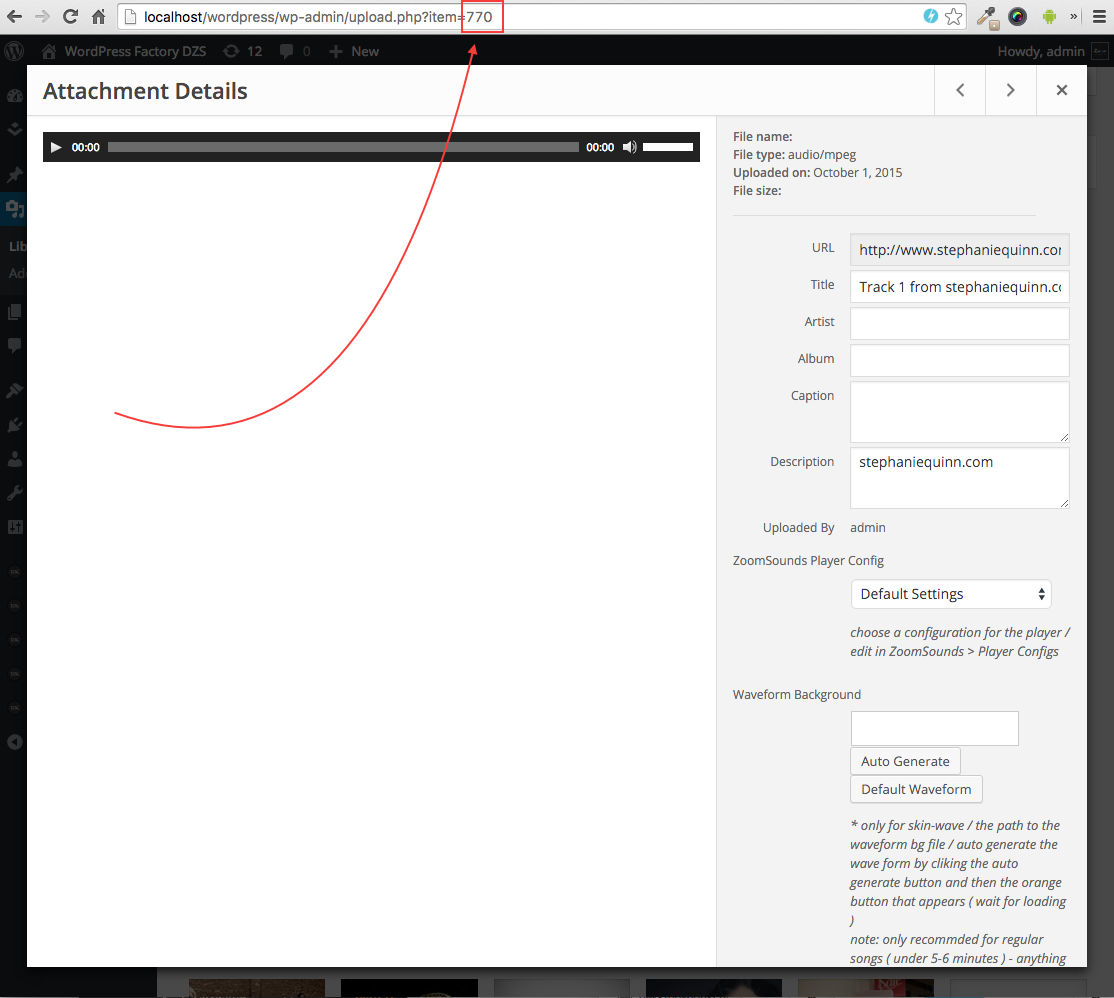
Task: Reload the browser page
Action: (70, 16)
